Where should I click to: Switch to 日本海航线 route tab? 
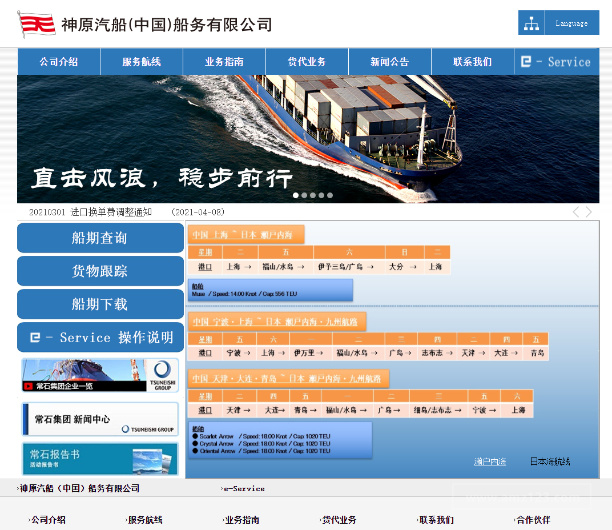[x=550, y=462]
